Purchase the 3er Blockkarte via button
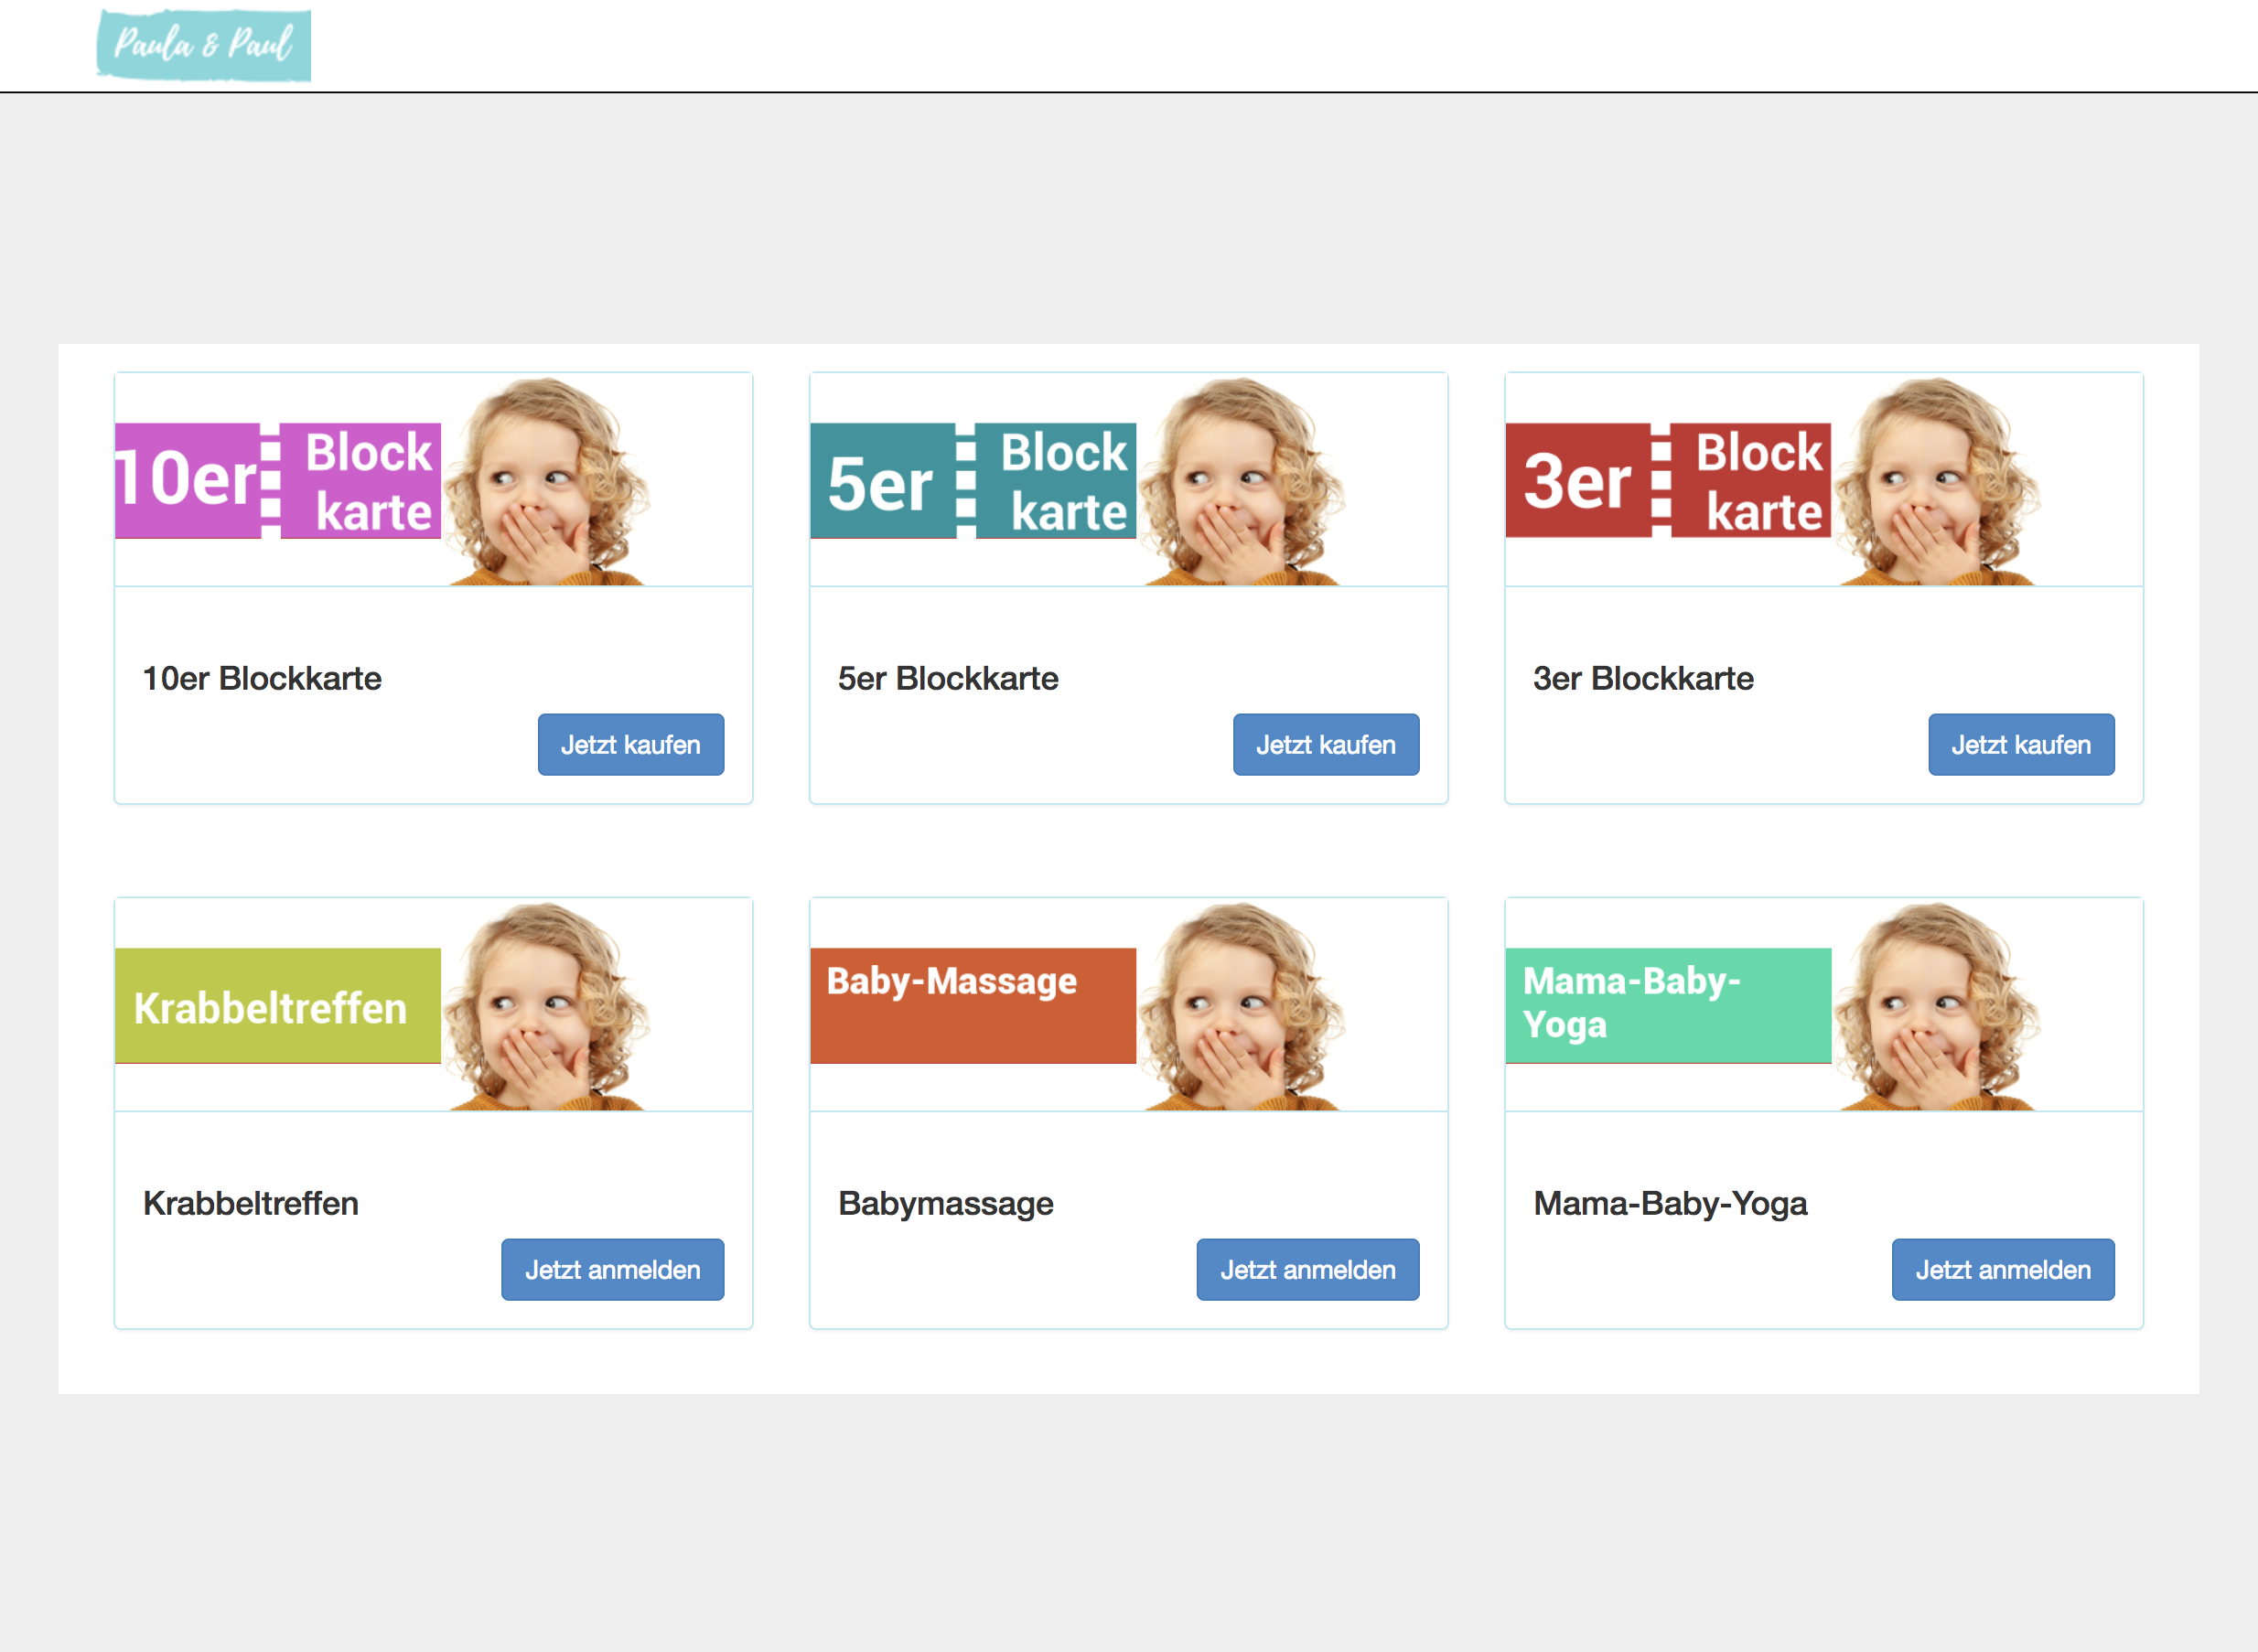Image resolution: width=2258 pixels, height=1652 pixels. coord(2020,744)
